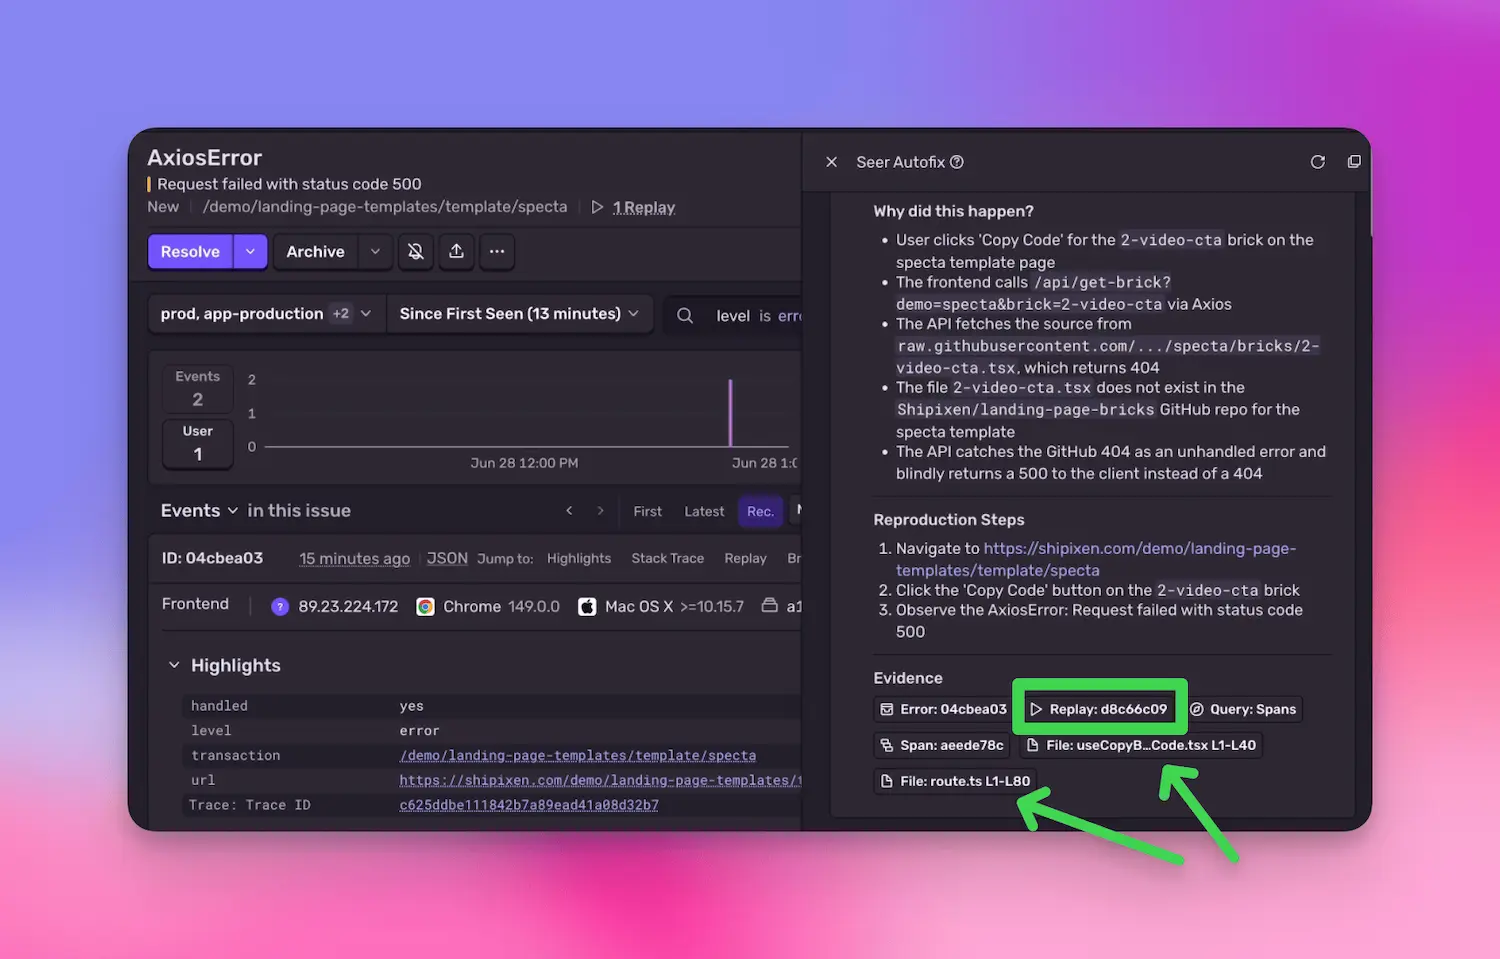1500x959 pixels.
Task: Click the search magnifier icon
Action: pos(685,316)
